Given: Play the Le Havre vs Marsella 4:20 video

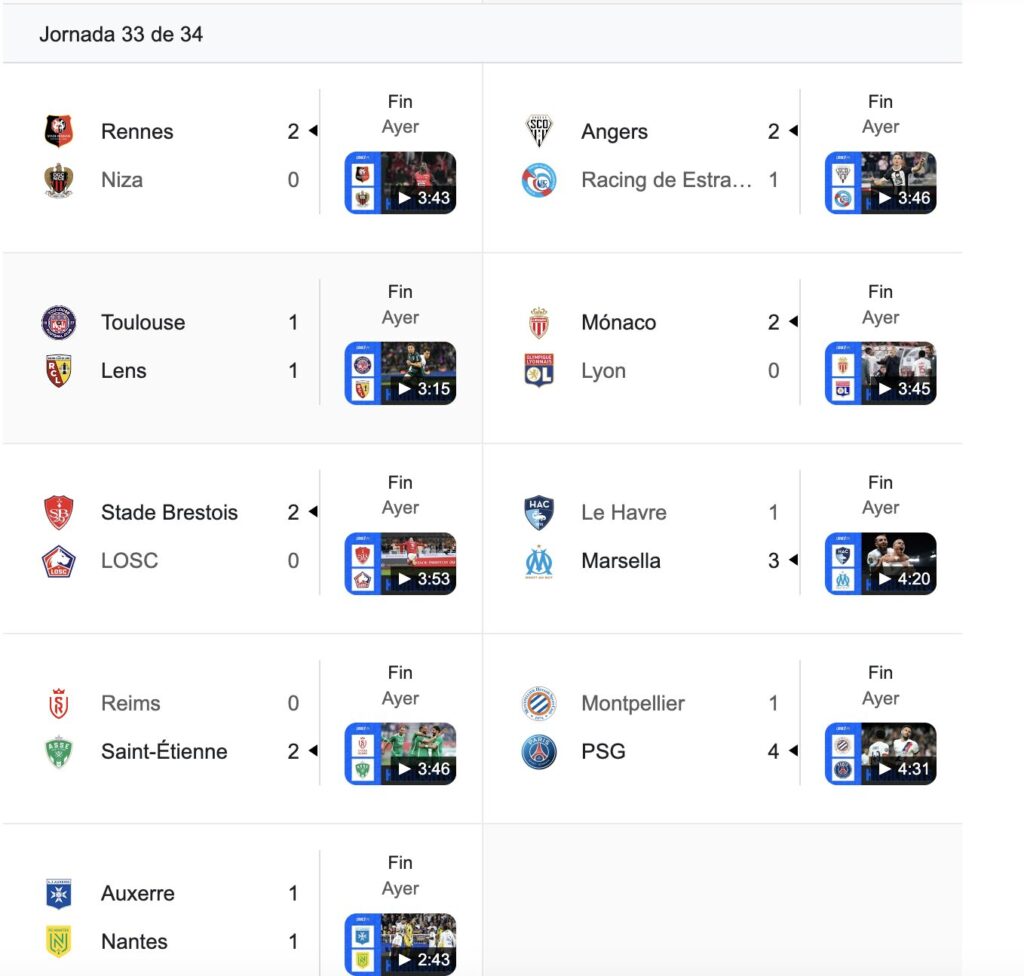Looking at the screenshot, I should [880, 563].
